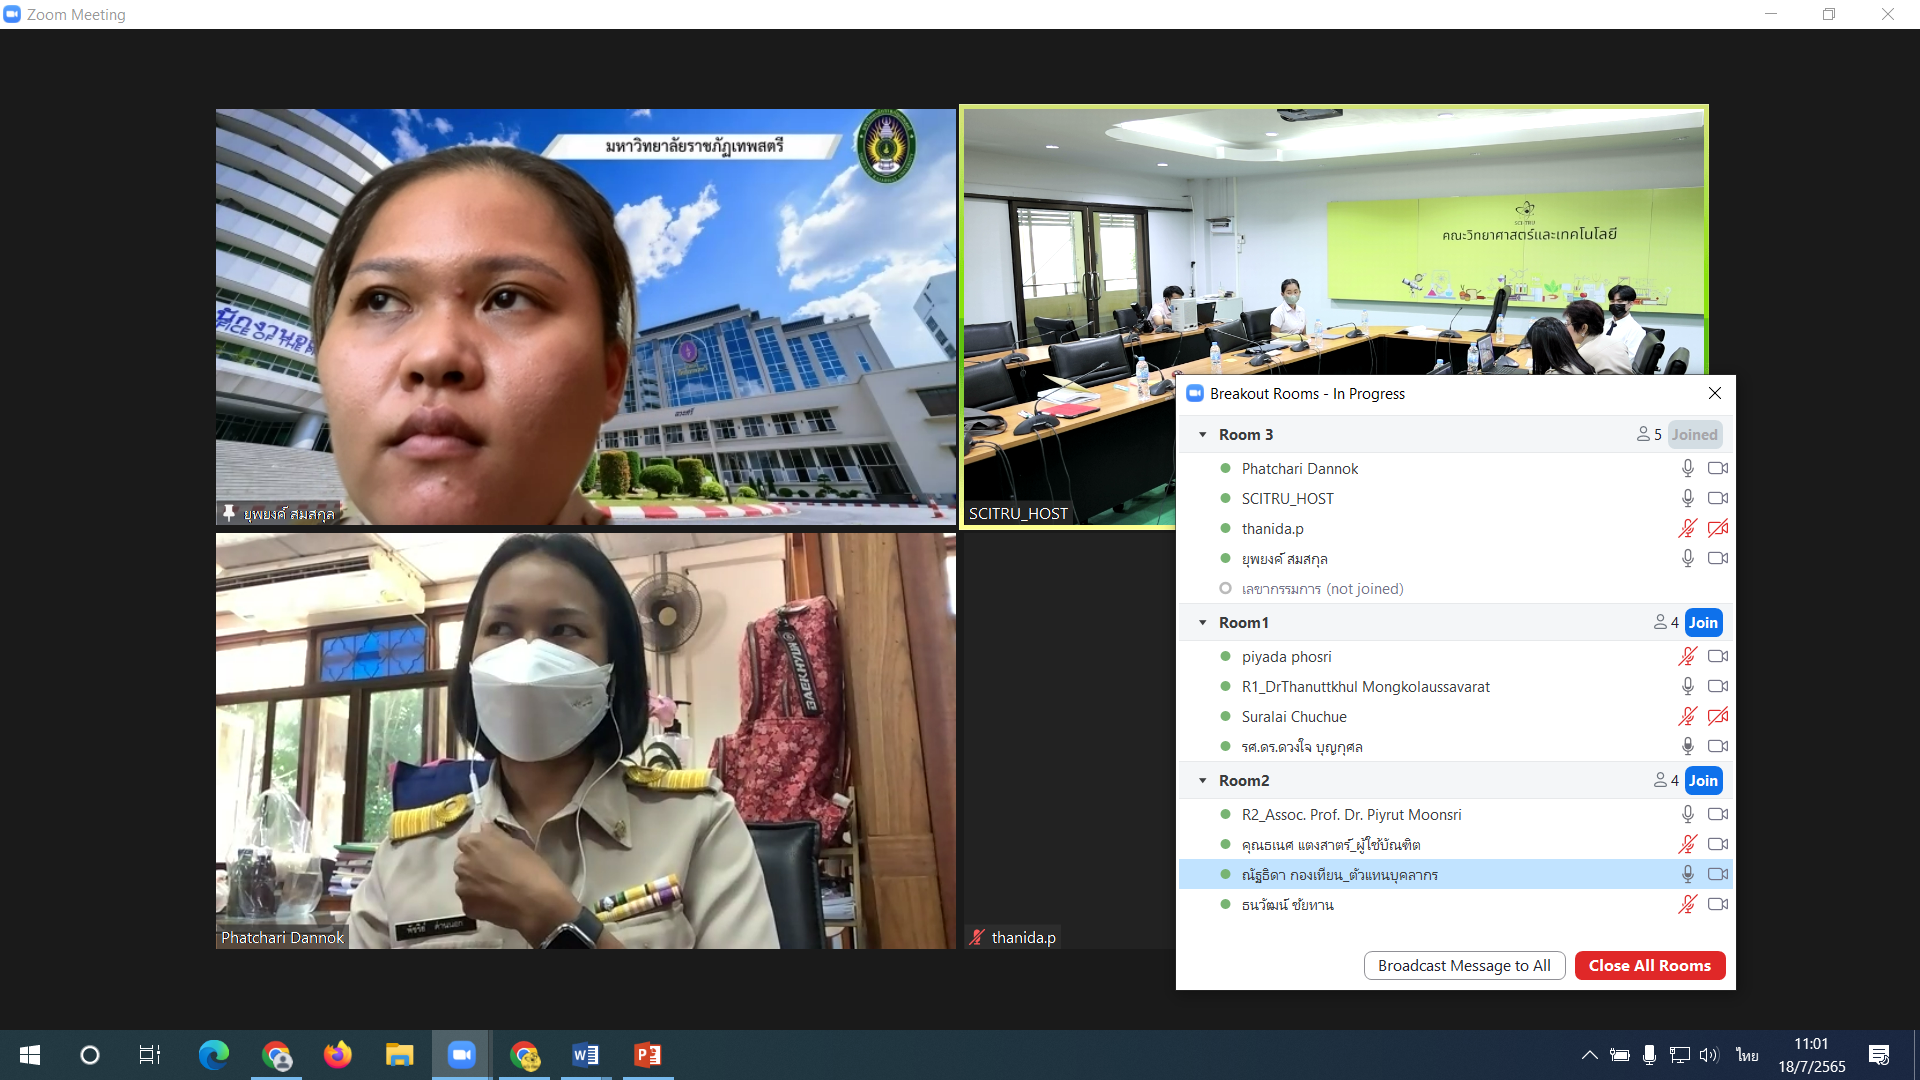This screenshot has height=1080, width=1920.
Task: Click muted mic icon for piyada phosri
Action: (1687, 656)
